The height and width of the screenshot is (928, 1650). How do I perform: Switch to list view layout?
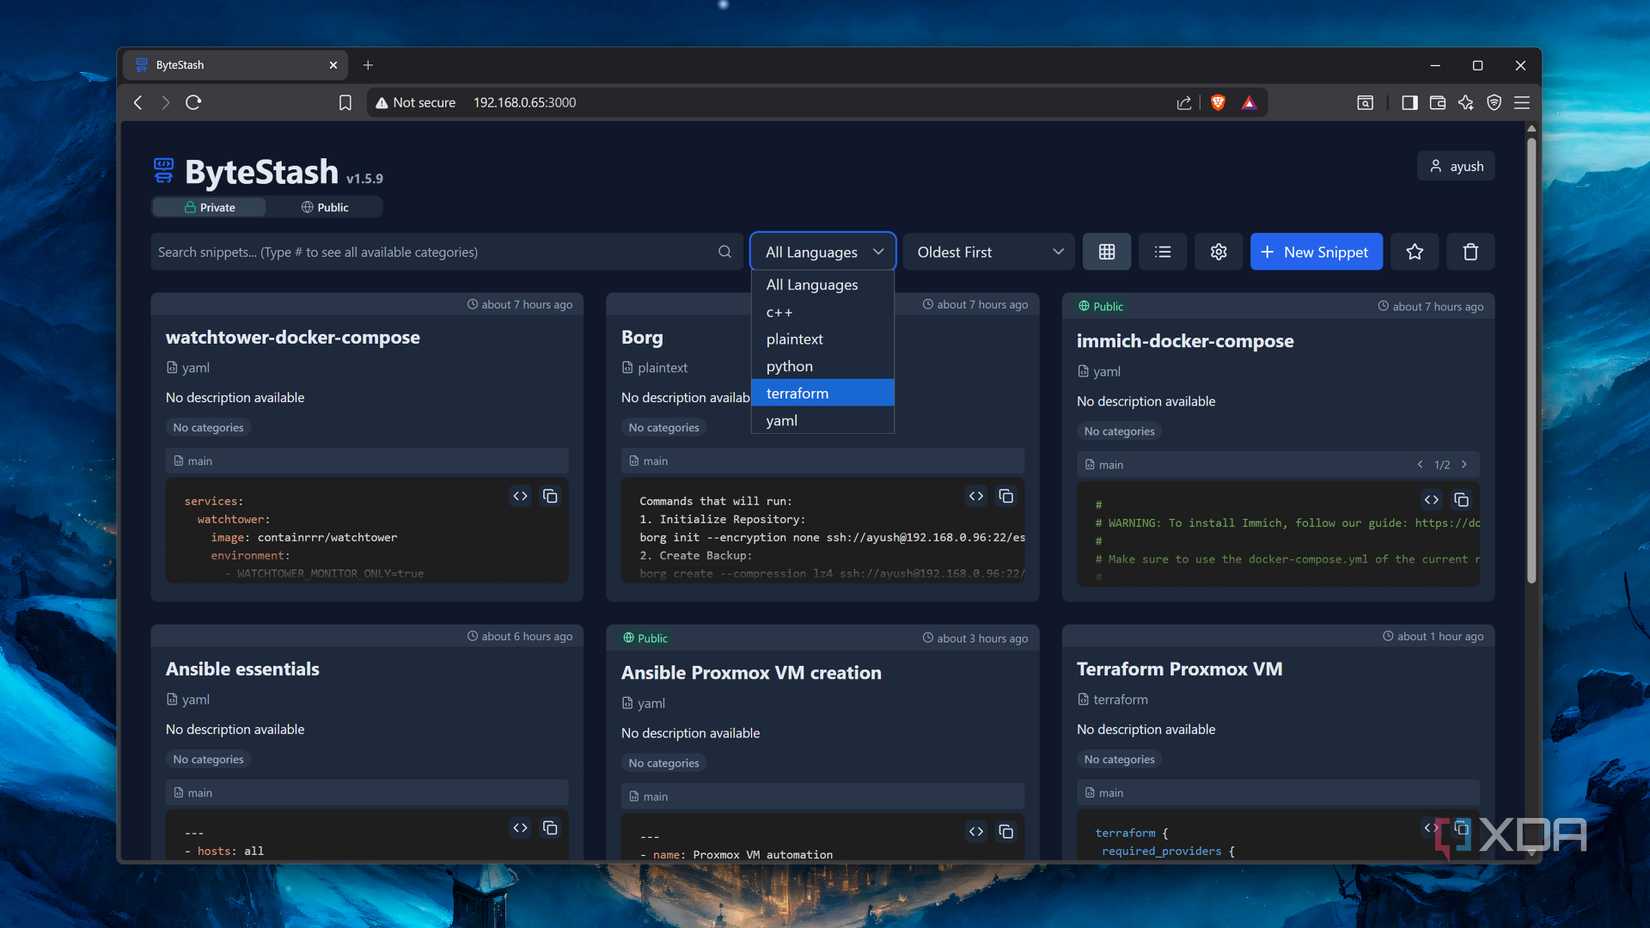tap(1162, 251)
